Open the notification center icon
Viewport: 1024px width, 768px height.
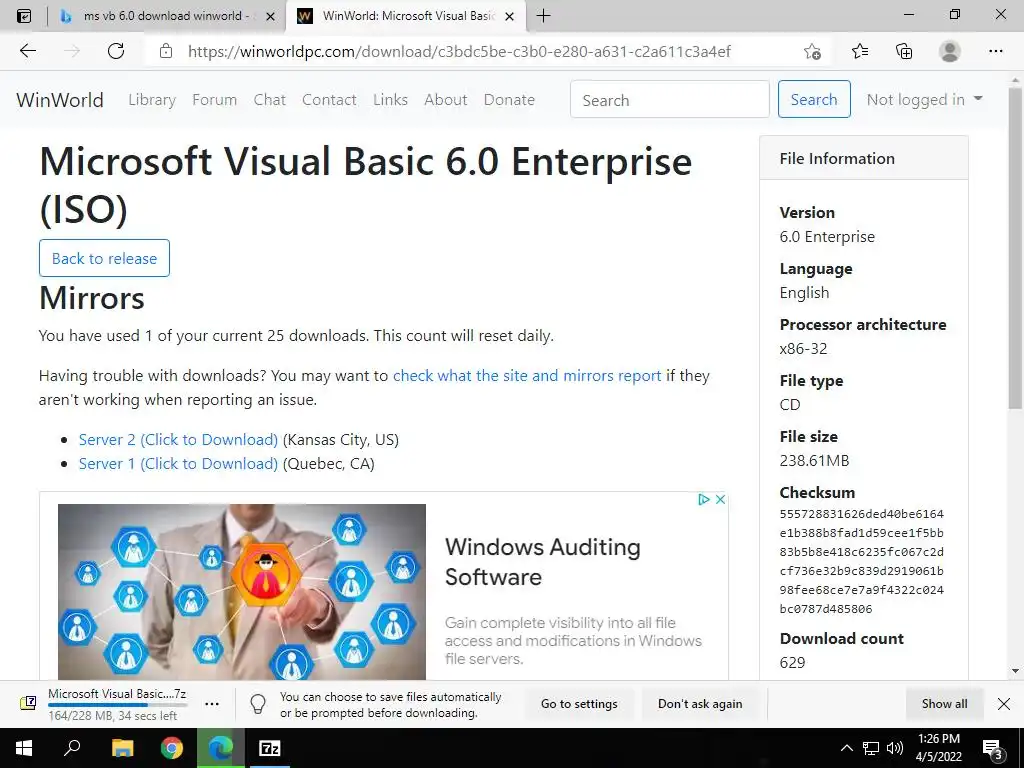993,749
